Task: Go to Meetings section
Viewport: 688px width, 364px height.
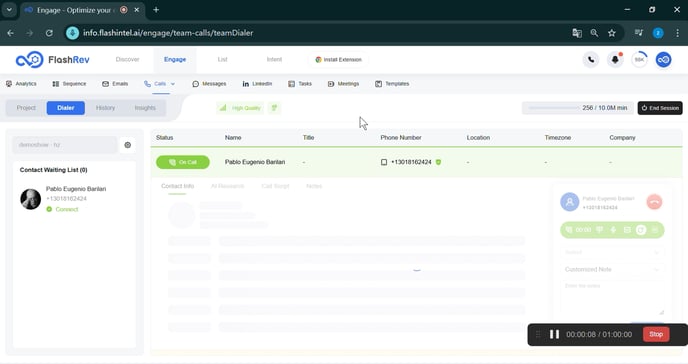Action: (343, 84)
